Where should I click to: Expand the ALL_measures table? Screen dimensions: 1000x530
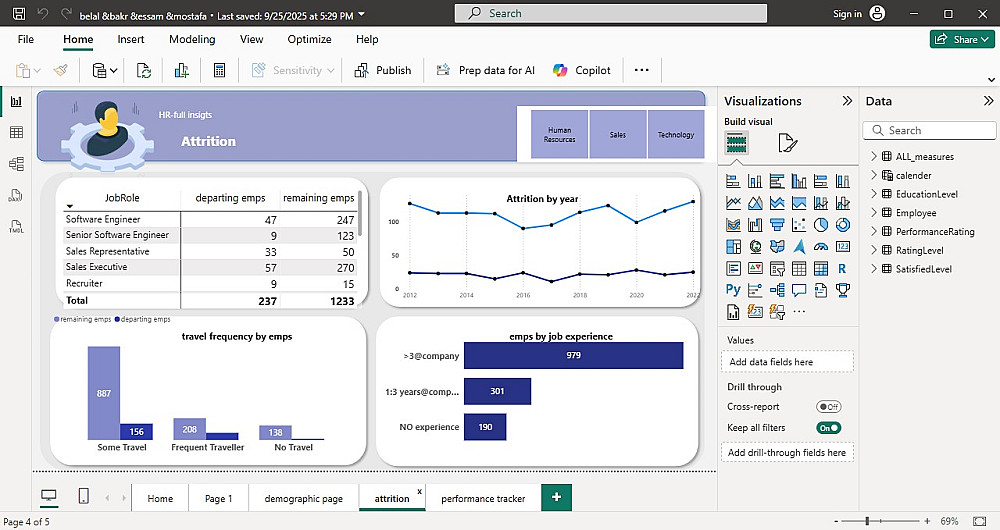[x=874, y=156]
